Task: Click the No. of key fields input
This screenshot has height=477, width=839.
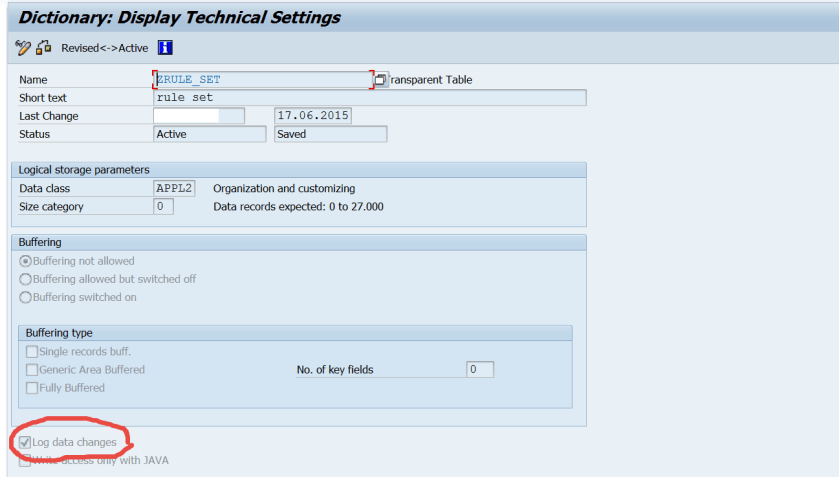Action: tap(480, 370)
